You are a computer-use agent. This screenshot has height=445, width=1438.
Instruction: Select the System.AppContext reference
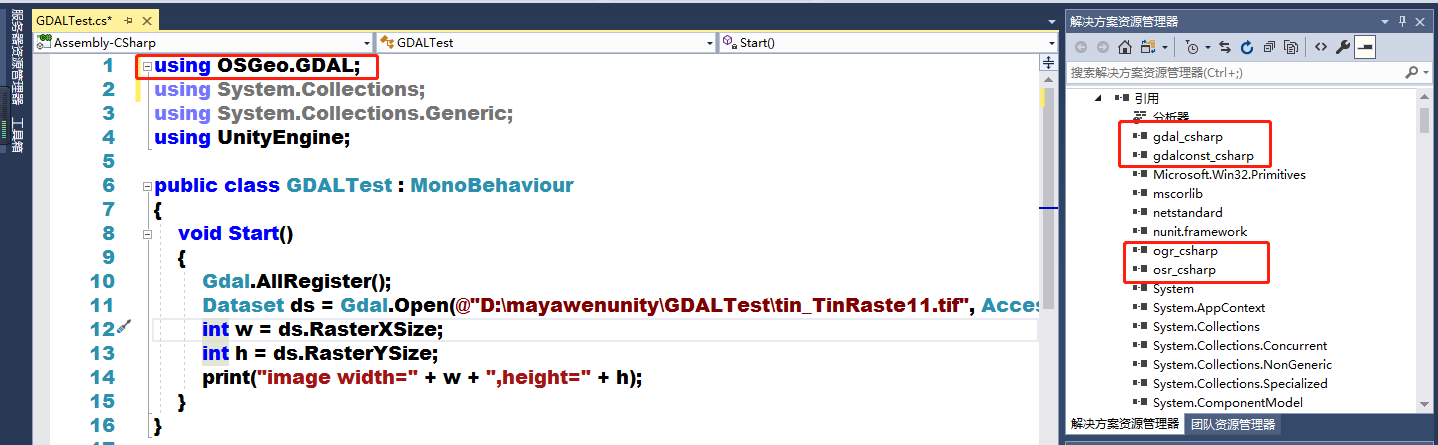[x=1209, y=307]
